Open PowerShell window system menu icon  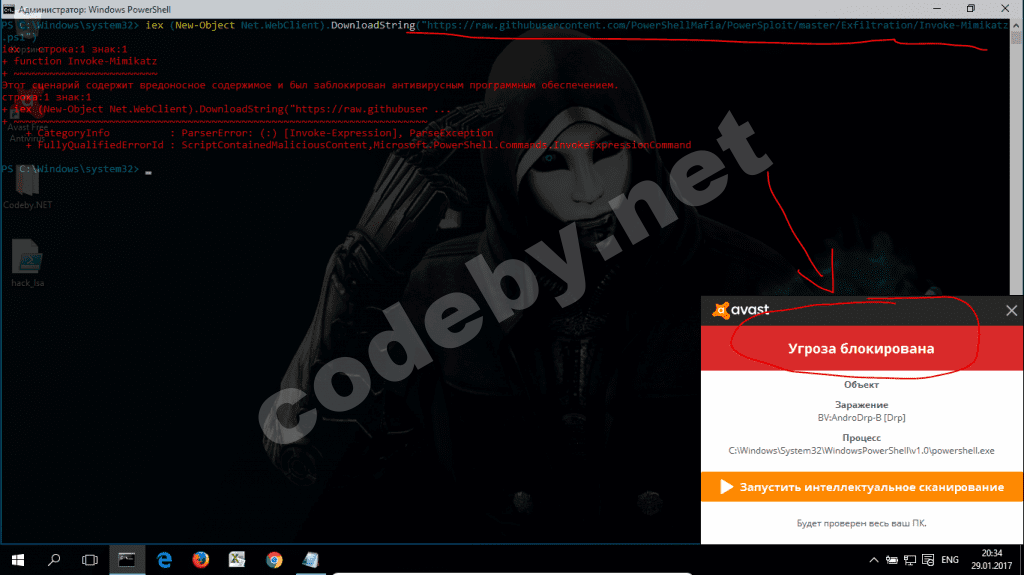8,9
